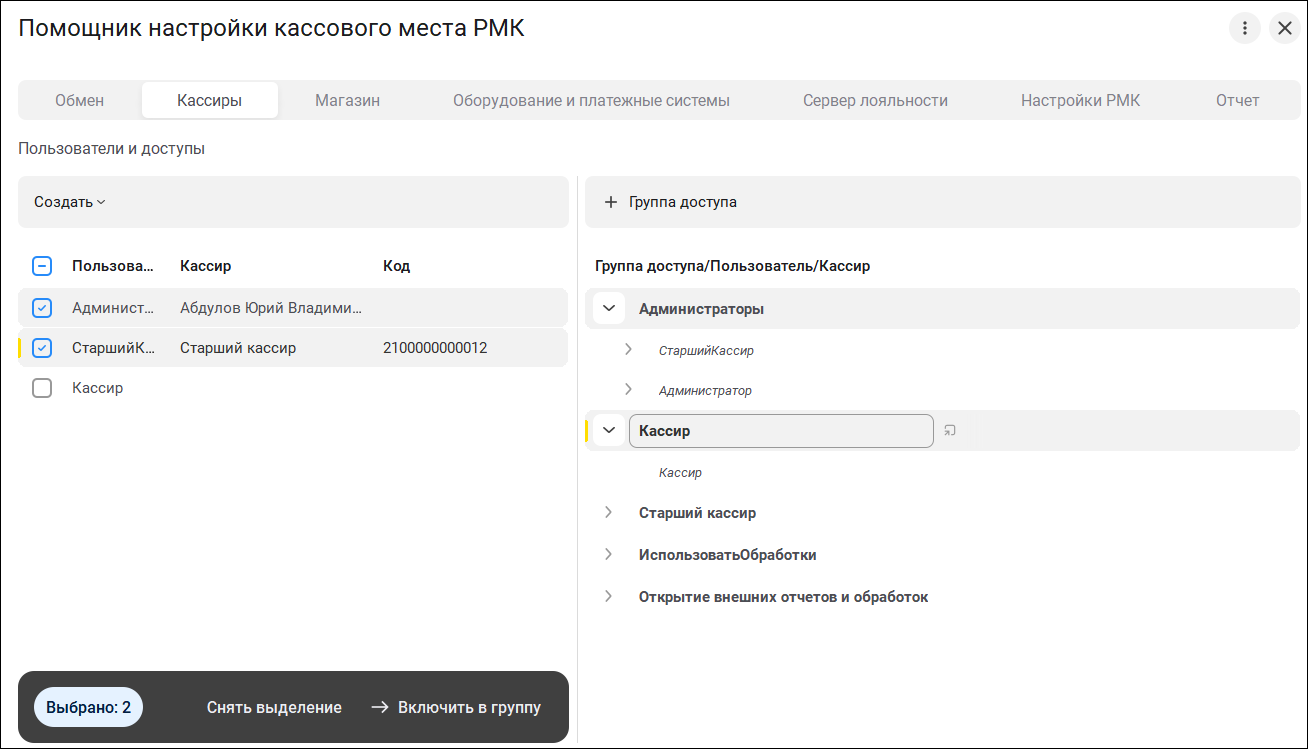The width and height of the screenshot is (1308, 749).
Task: Open the Создать dropdown menu
Action: coord(69,202)
